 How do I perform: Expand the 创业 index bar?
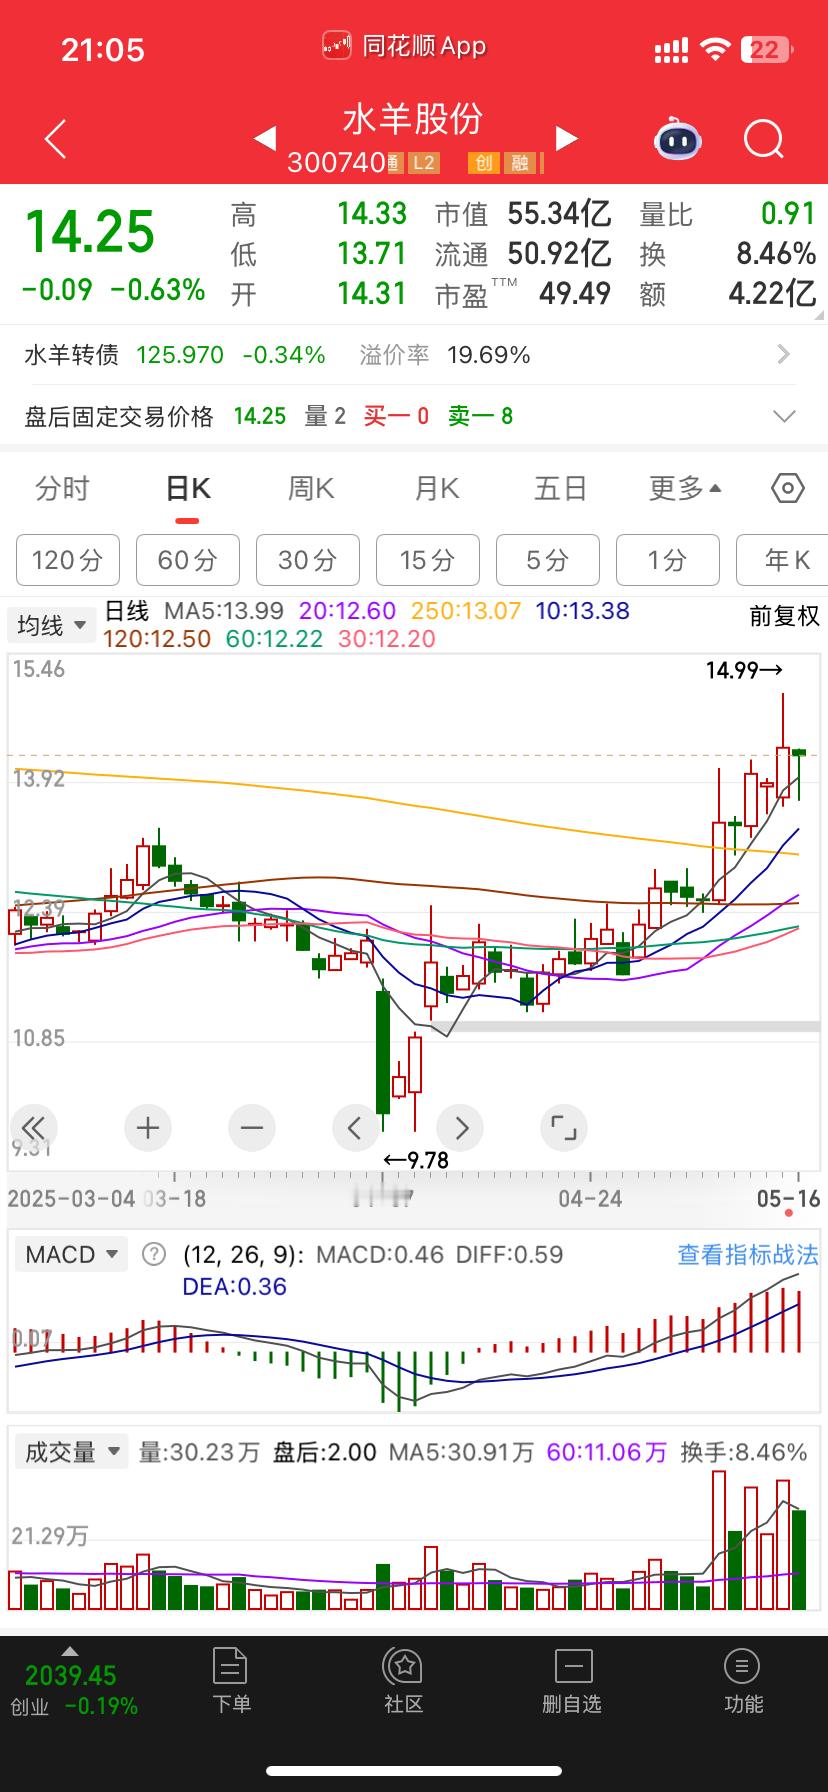tap(70, 1684)
